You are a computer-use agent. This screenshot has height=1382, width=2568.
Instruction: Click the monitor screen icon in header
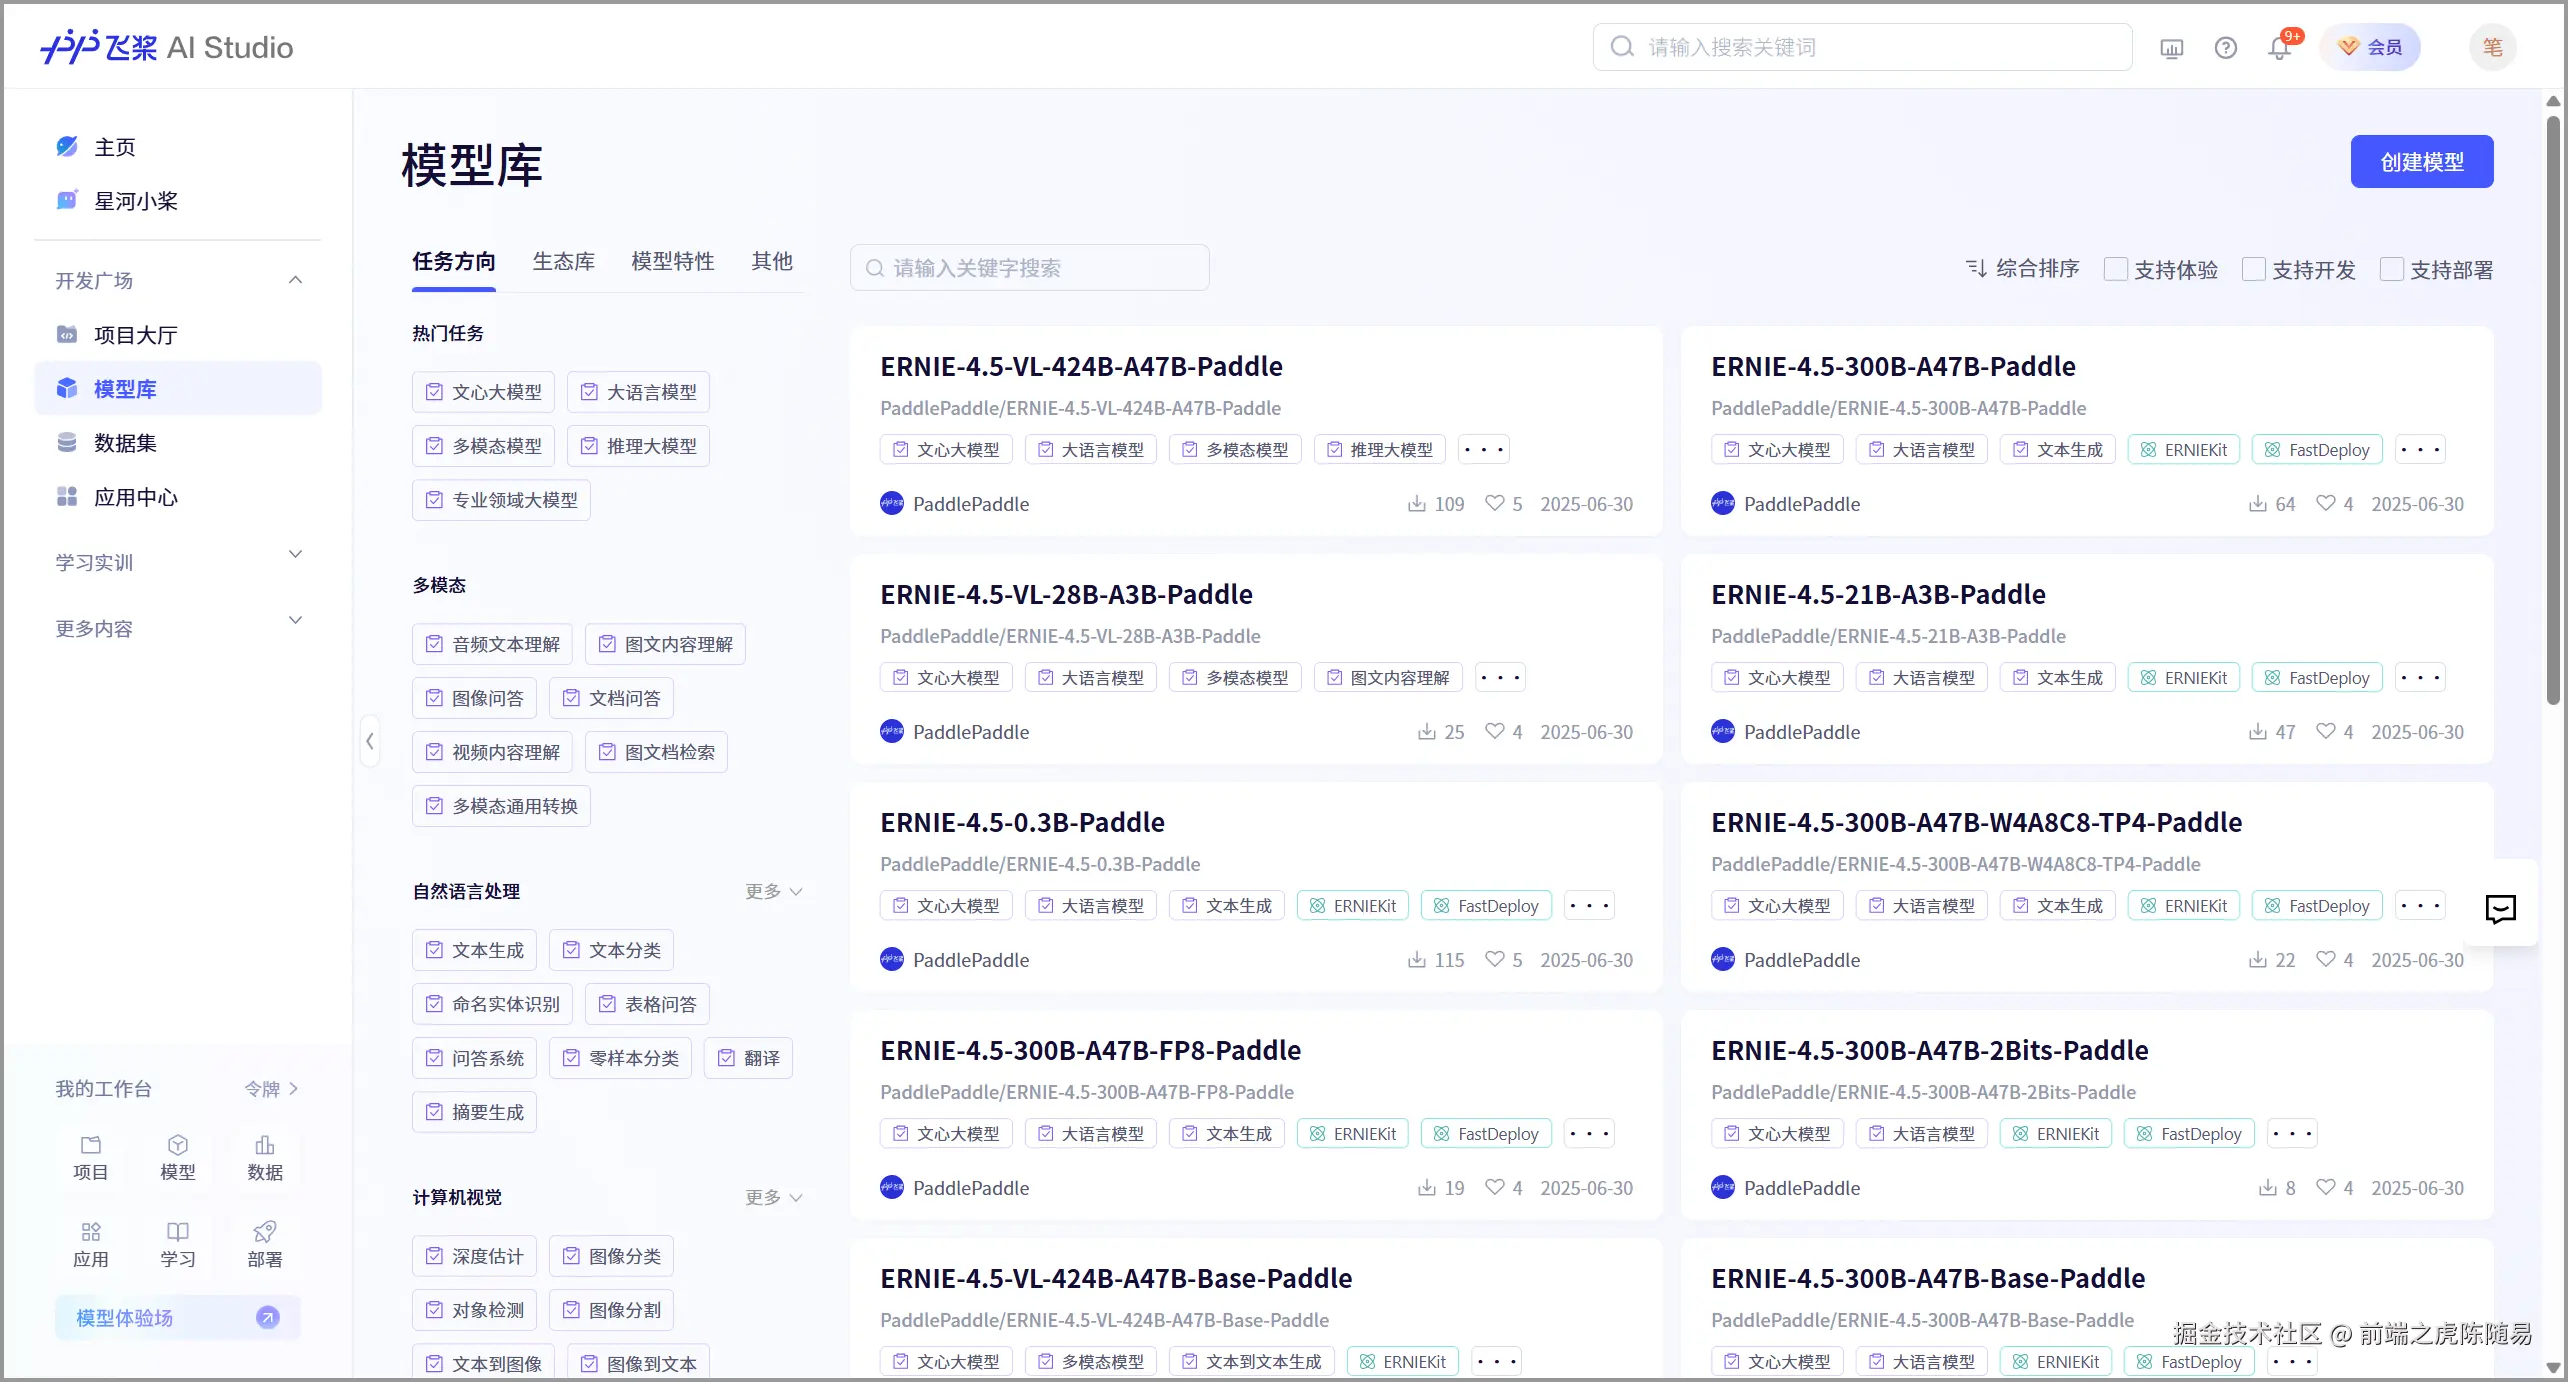click(x=2171, y=48)
